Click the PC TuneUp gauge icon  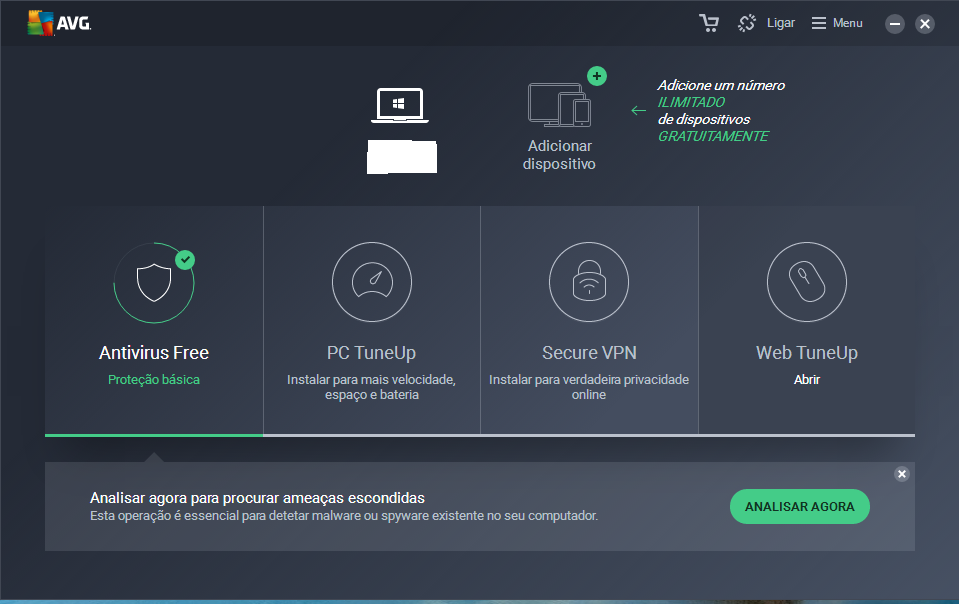372,282
